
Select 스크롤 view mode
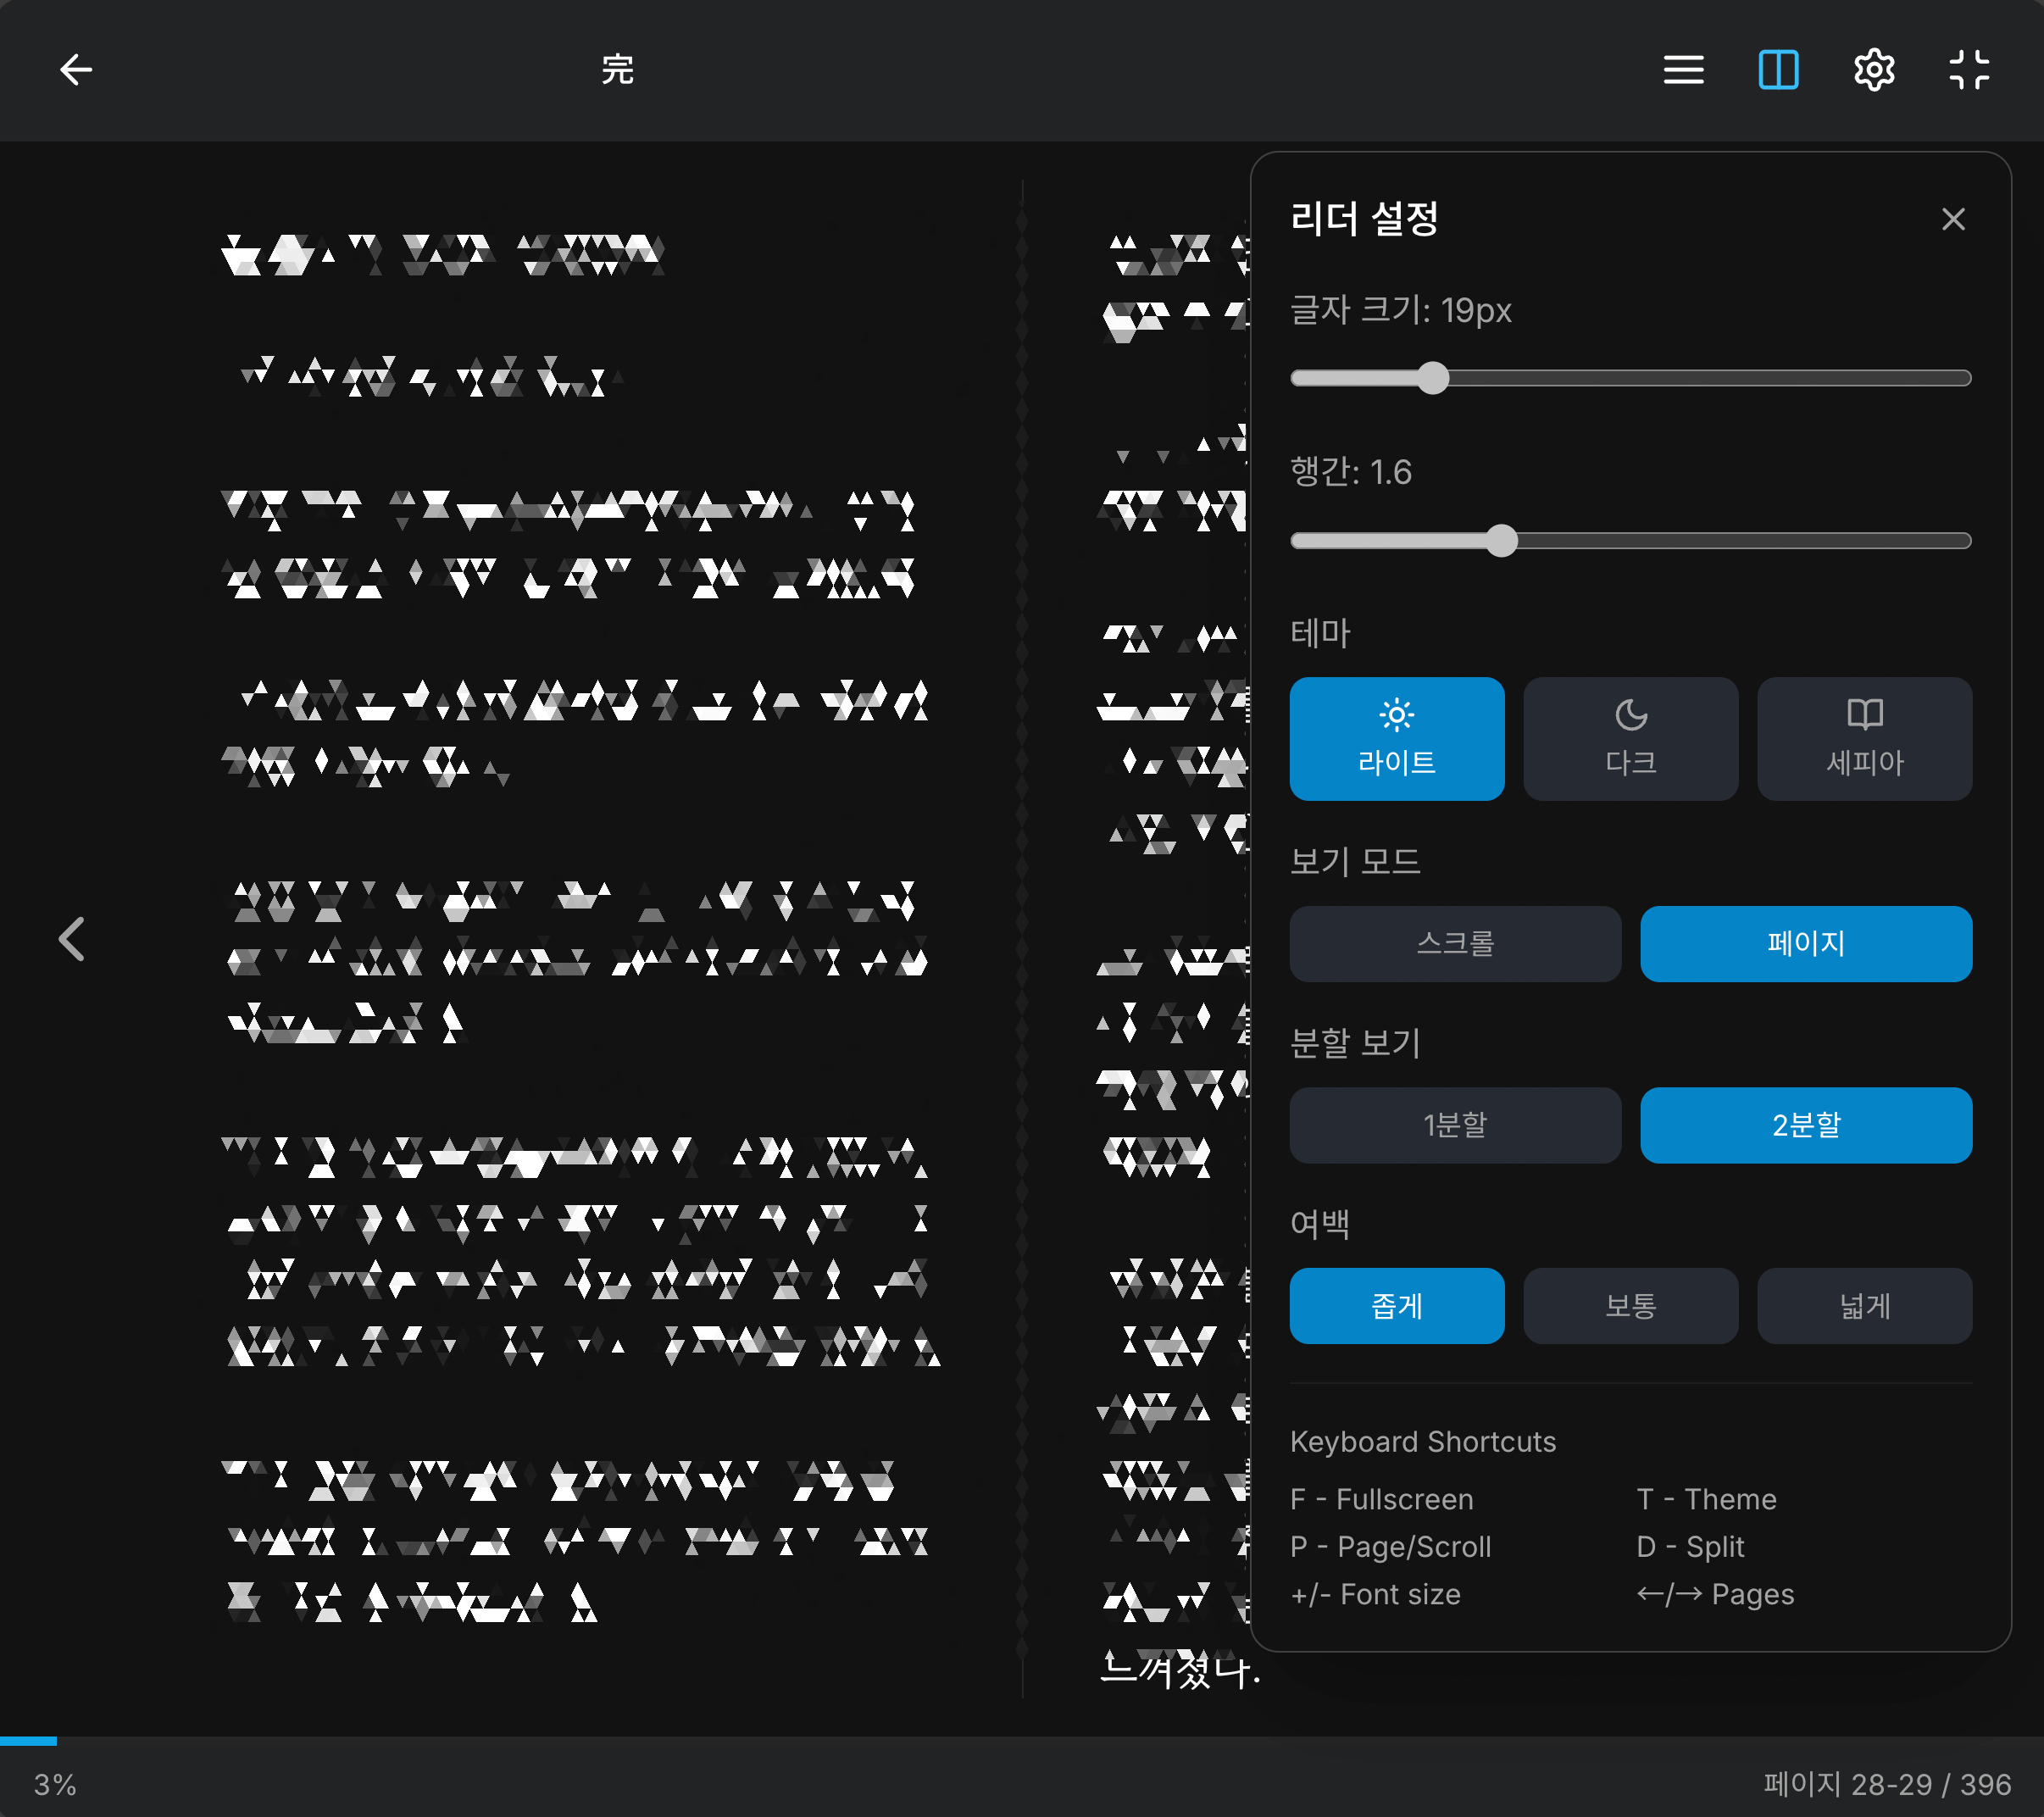tap(1454, 943)
